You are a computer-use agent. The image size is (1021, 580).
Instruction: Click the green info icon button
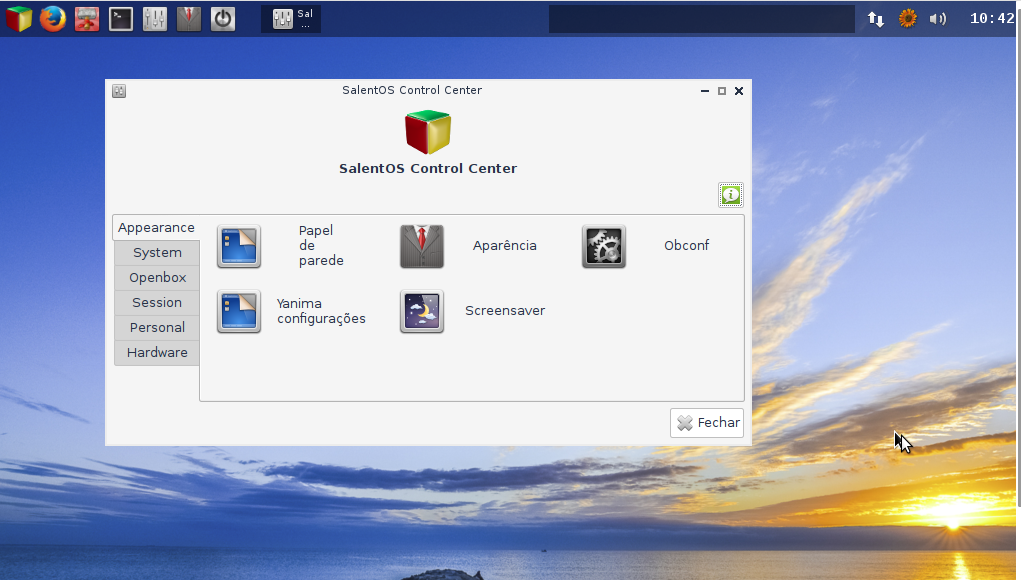pyautogui.click(x=731, y=195)
